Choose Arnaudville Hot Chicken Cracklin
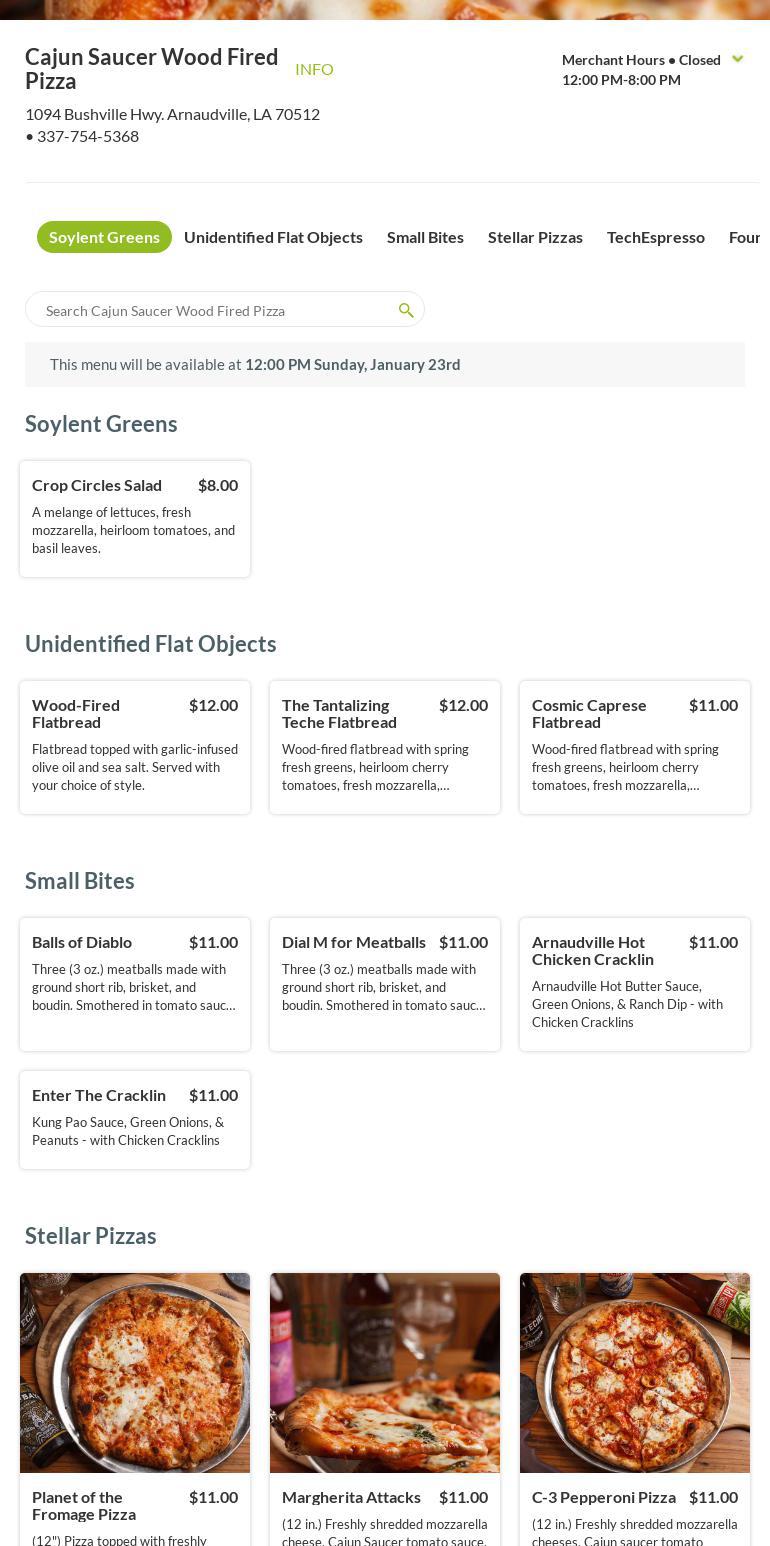This screenshot has height=1546, width=770. 635,984
